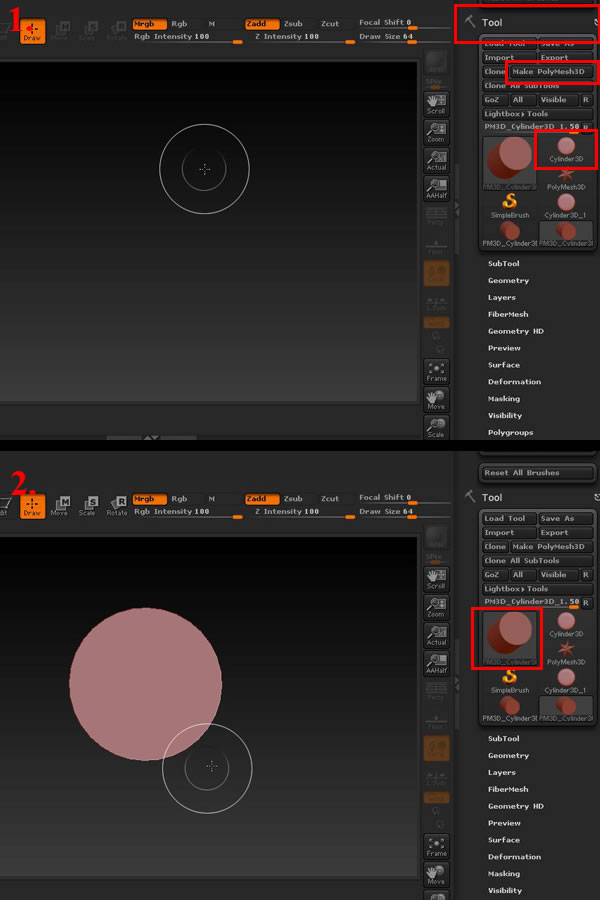600x900 pixels.
Task: Toggle Mrgb mode in step 1 screenshot
Action: 149,24
